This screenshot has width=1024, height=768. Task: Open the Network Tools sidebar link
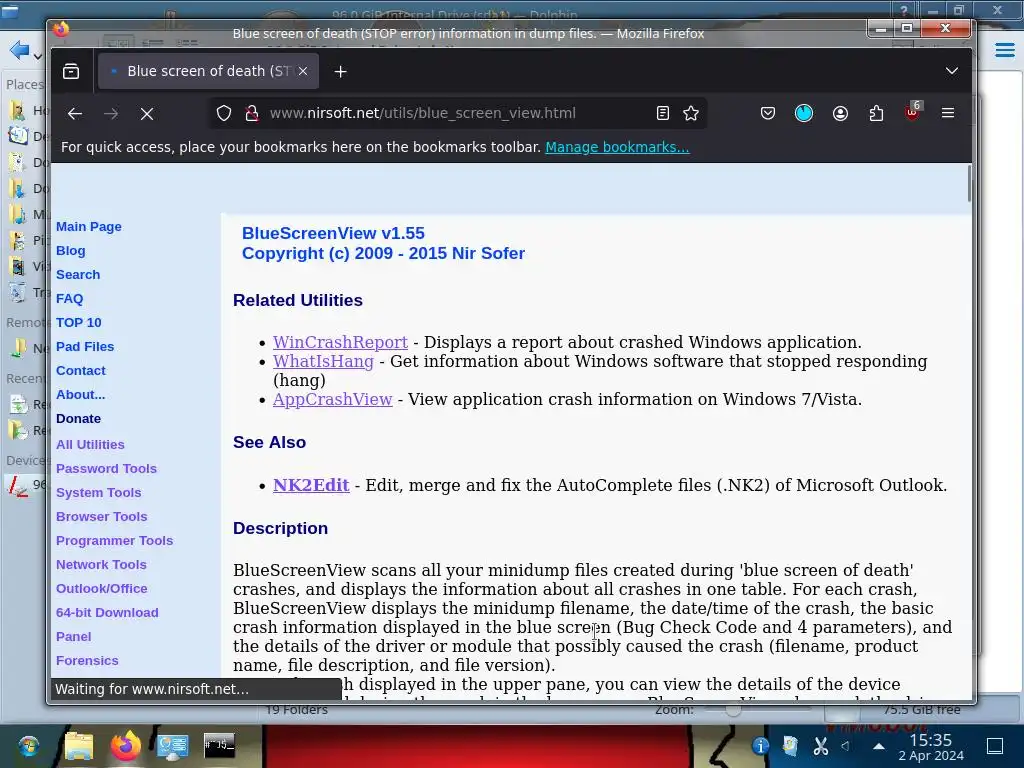pyautogui.click(x=101, y=565)
